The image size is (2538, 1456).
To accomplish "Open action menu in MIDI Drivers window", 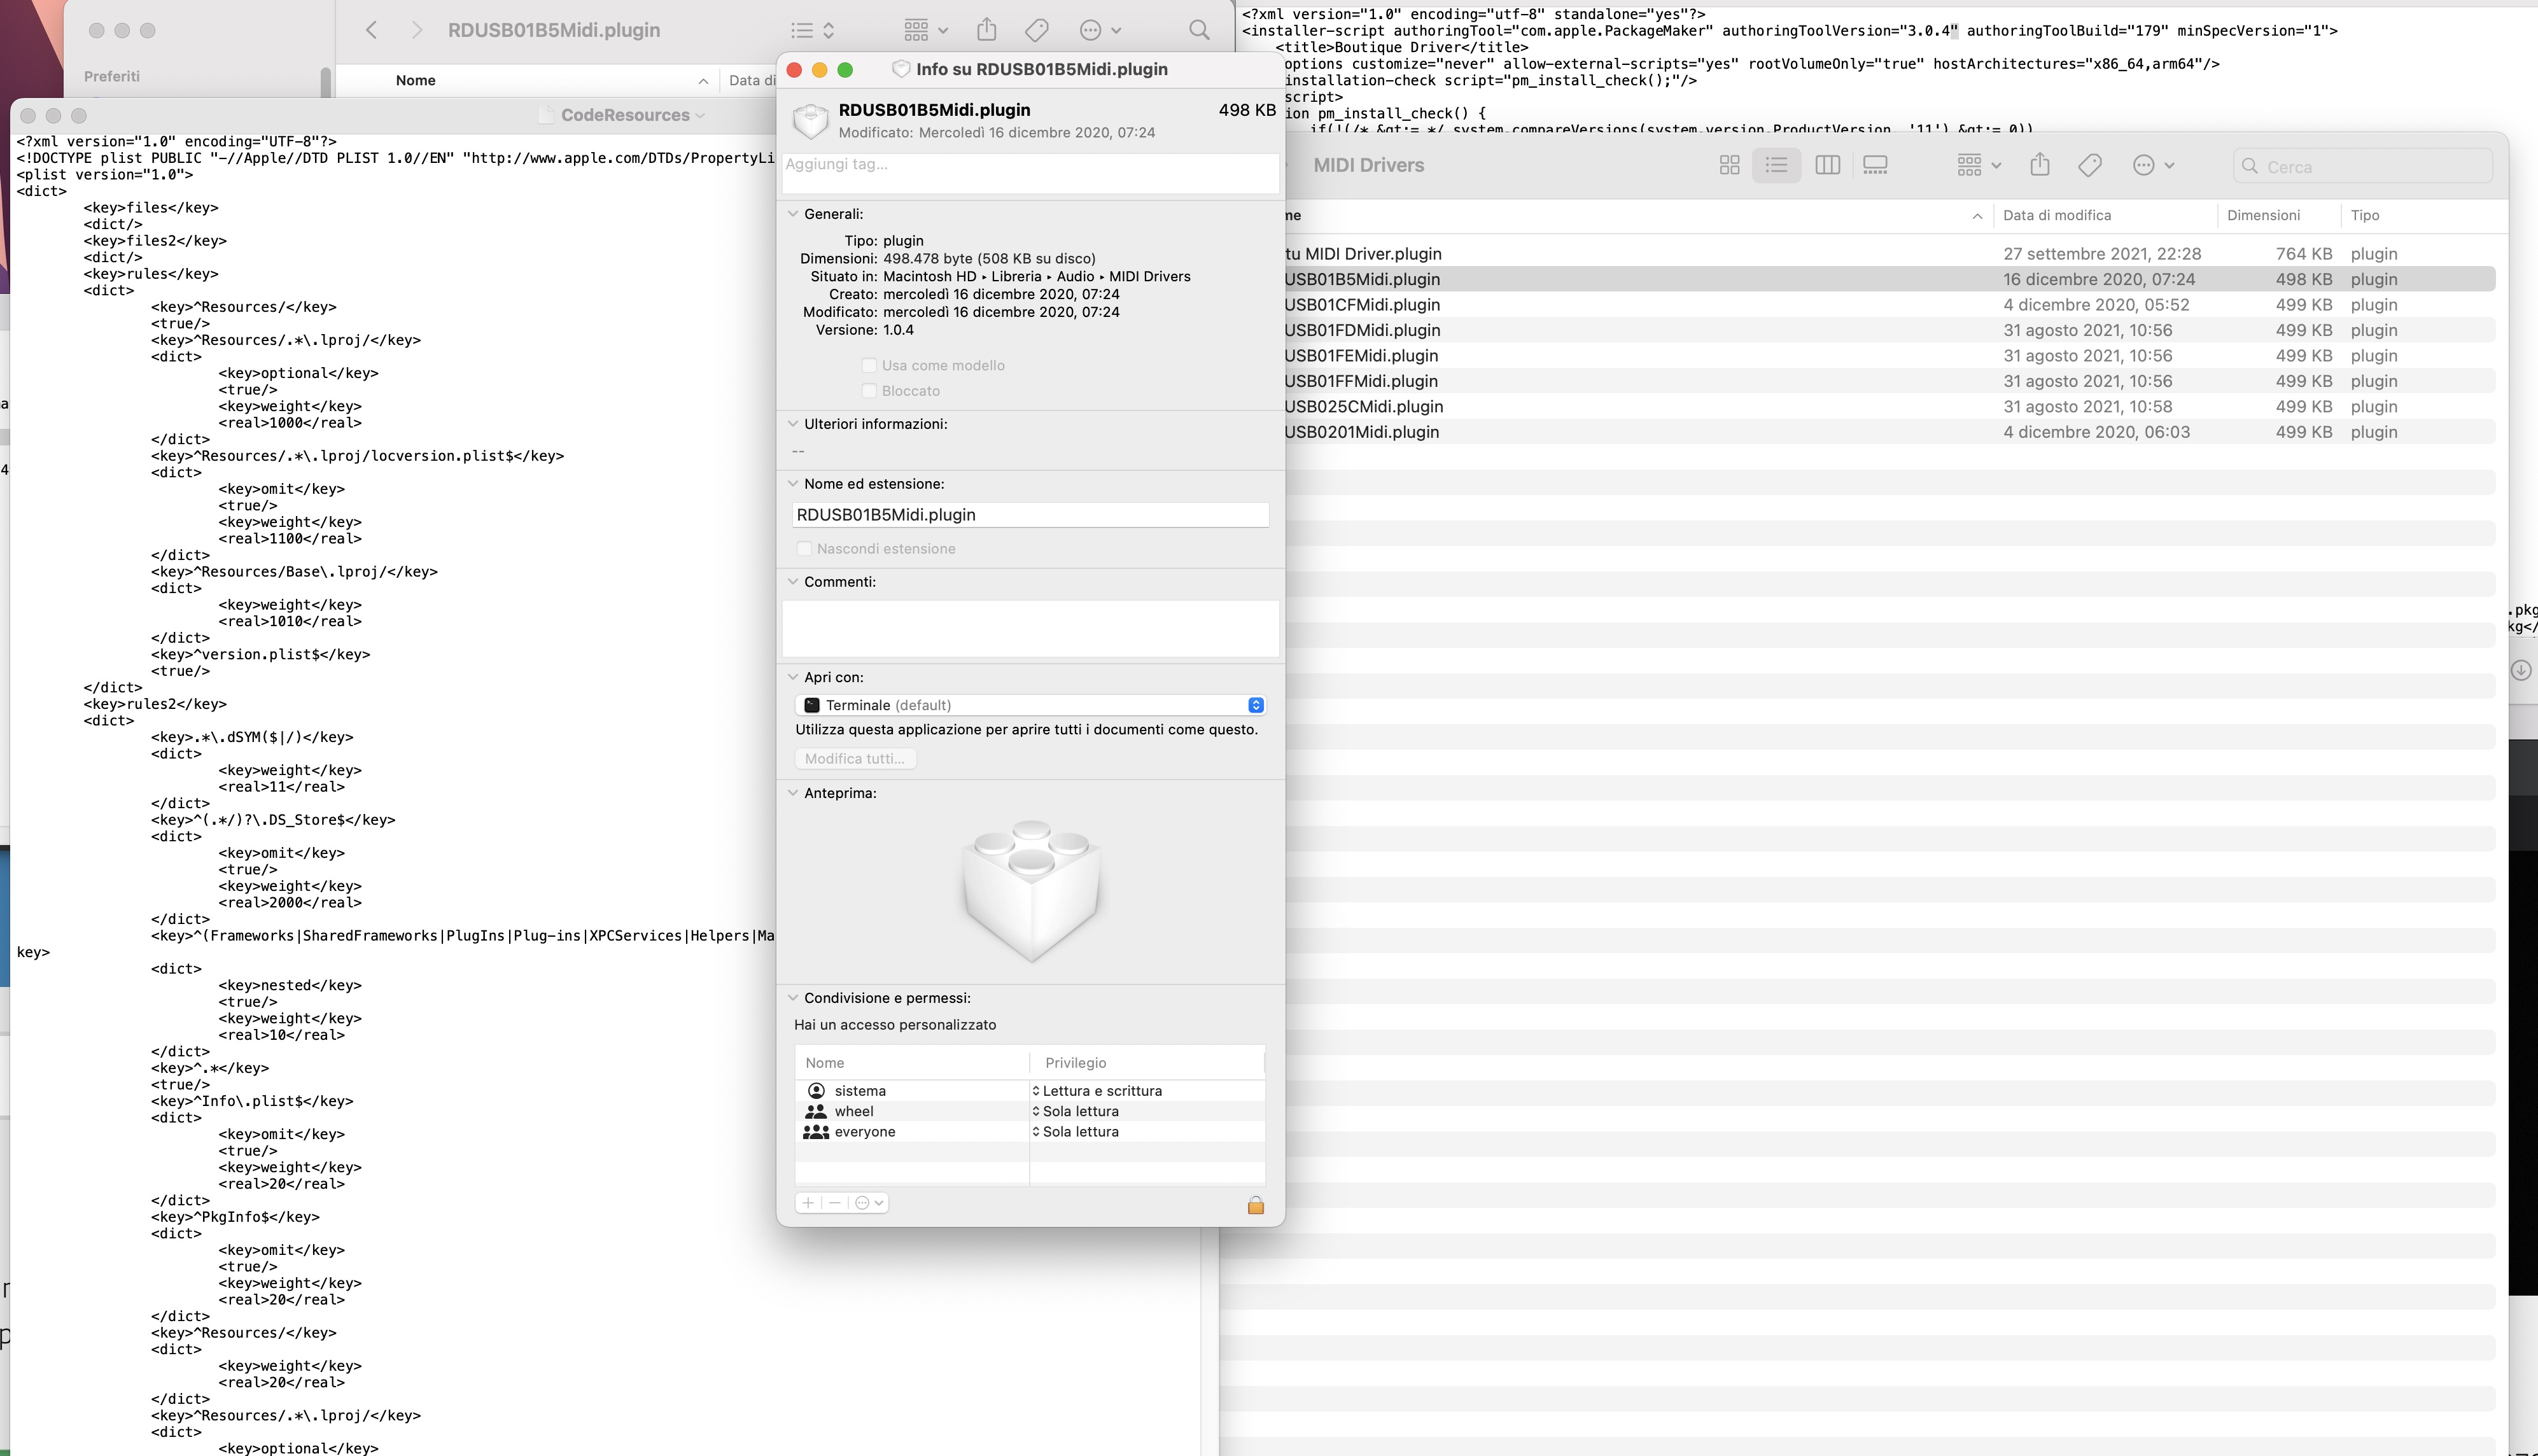I will coord(2153,165).
